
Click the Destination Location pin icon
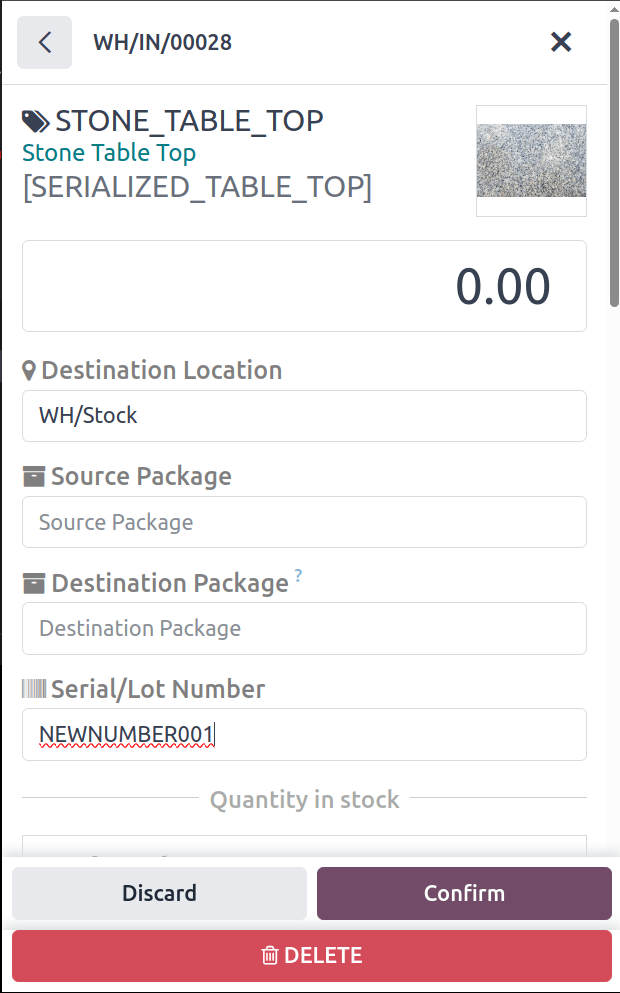pyautogui.click(x=29, y=371)
